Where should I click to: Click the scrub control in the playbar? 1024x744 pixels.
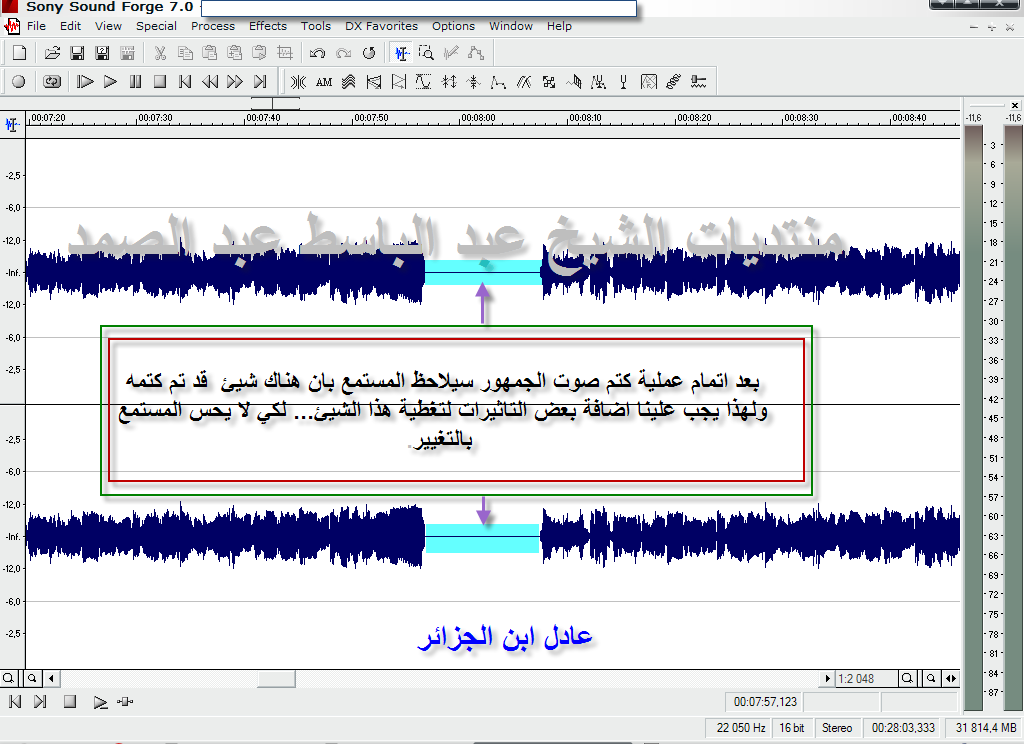125,702
